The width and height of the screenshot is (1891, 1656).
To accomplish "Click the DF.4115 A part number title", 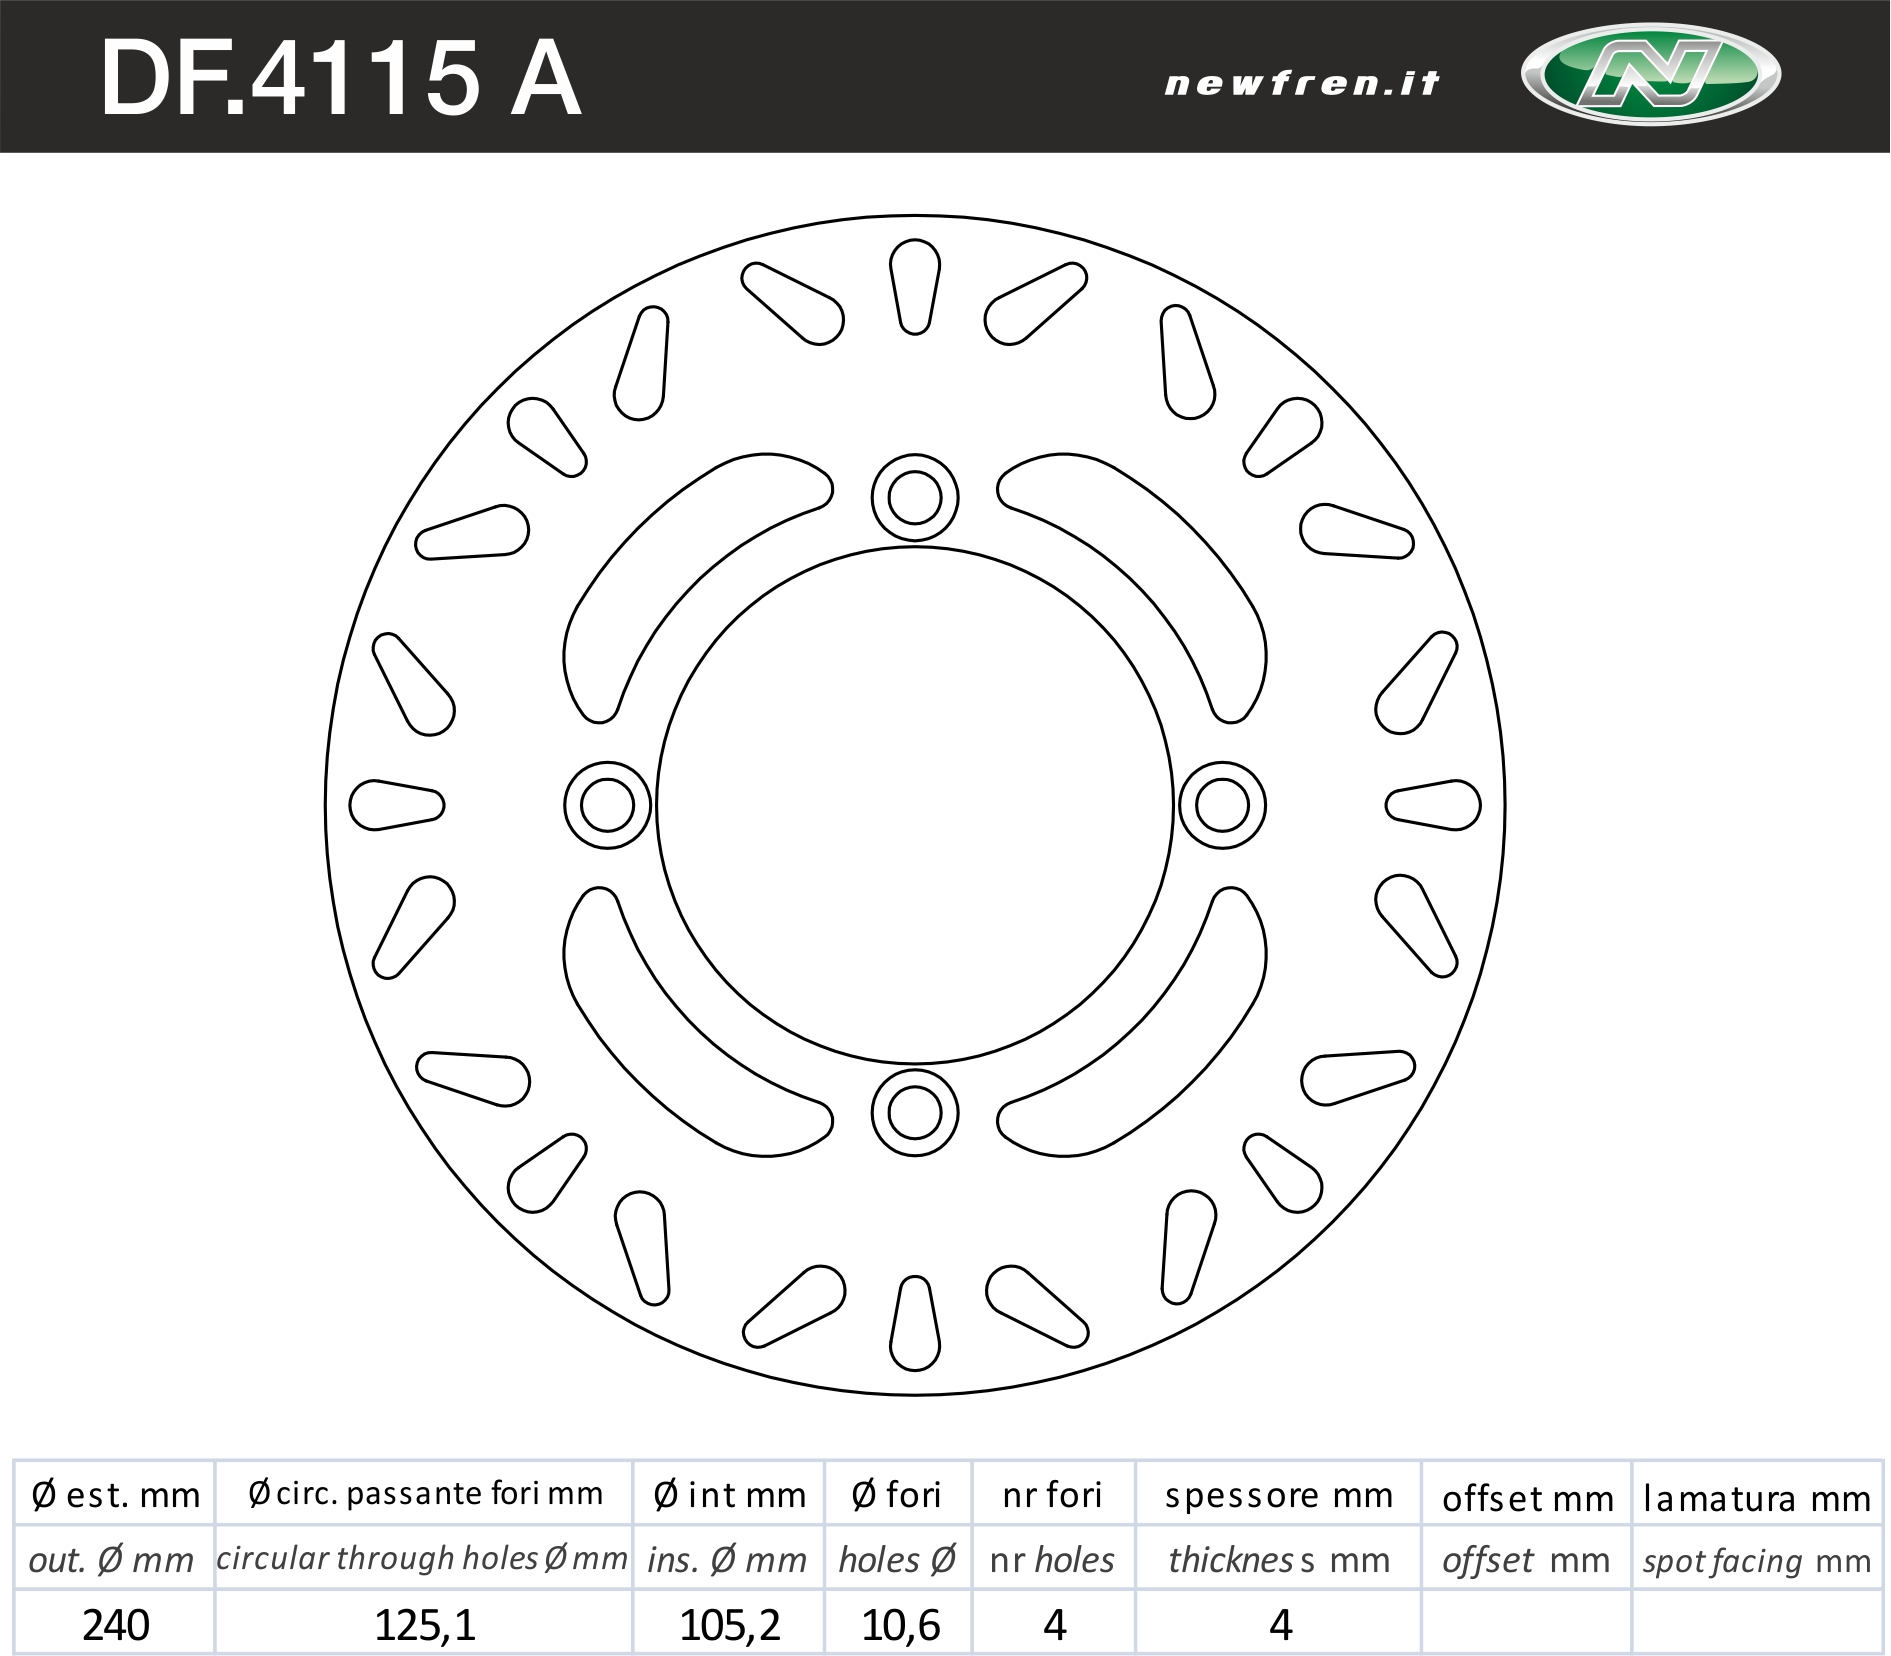I will pos(341,80).
